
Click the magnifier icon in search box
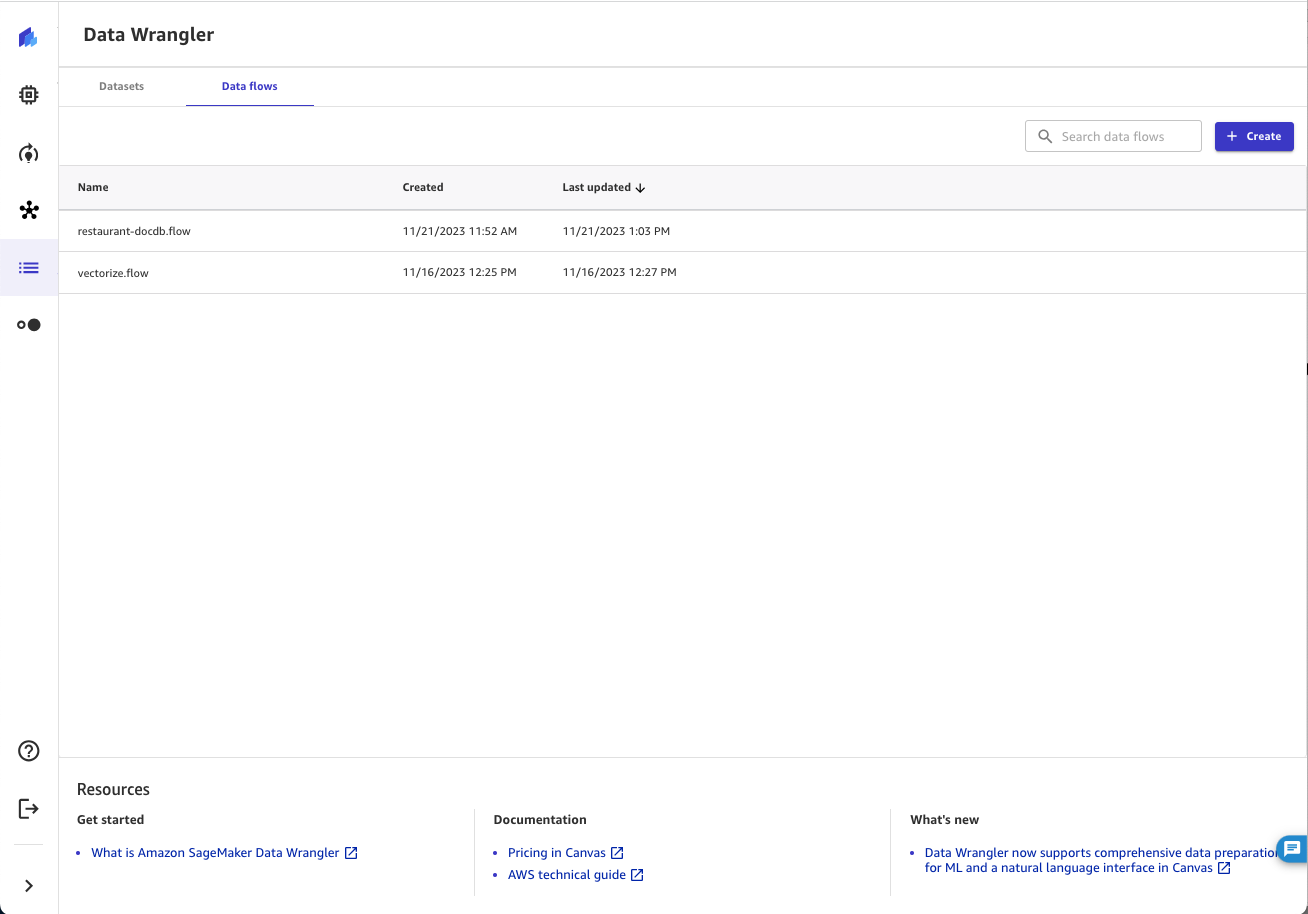(1045, 137)
